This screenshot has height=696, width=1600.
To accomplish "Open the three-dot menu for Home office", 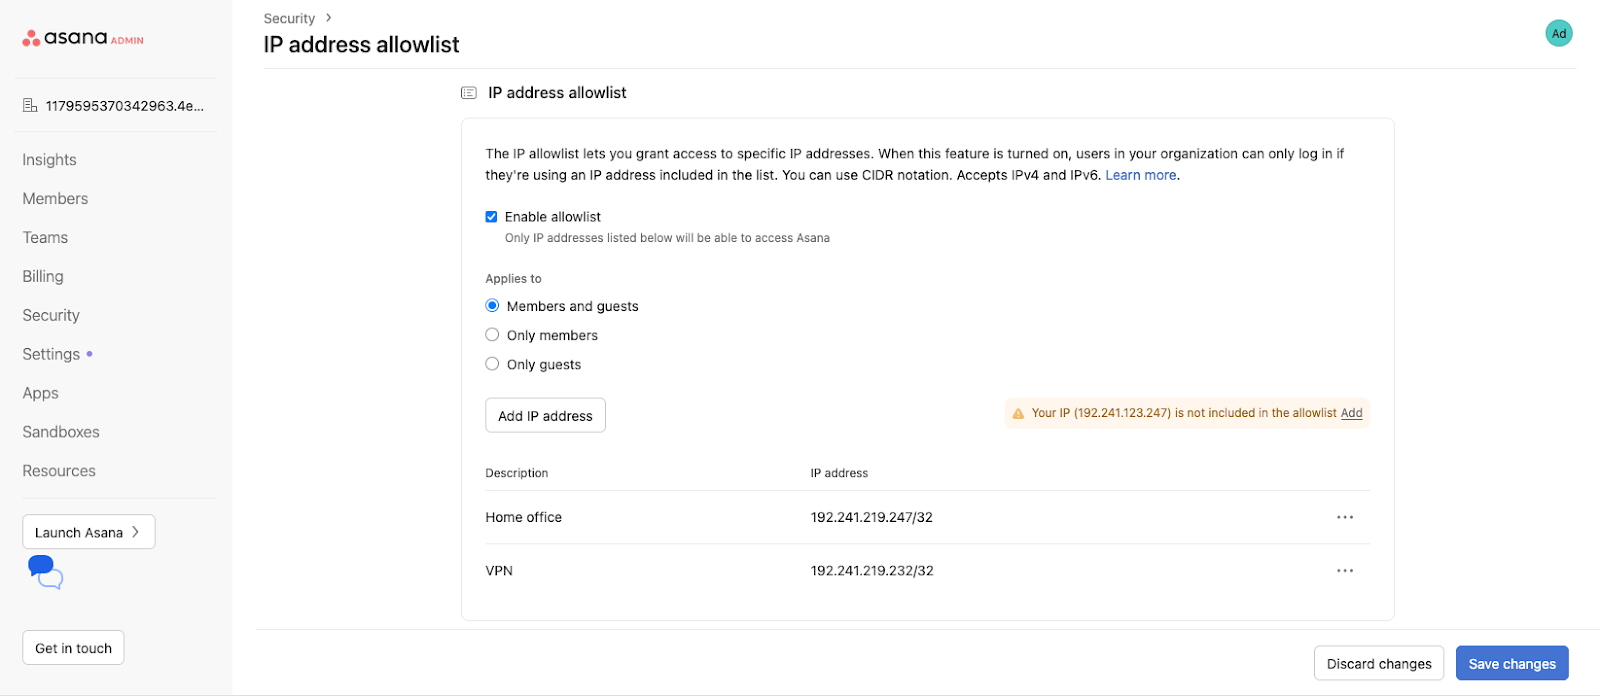I will click(1344, 517).
